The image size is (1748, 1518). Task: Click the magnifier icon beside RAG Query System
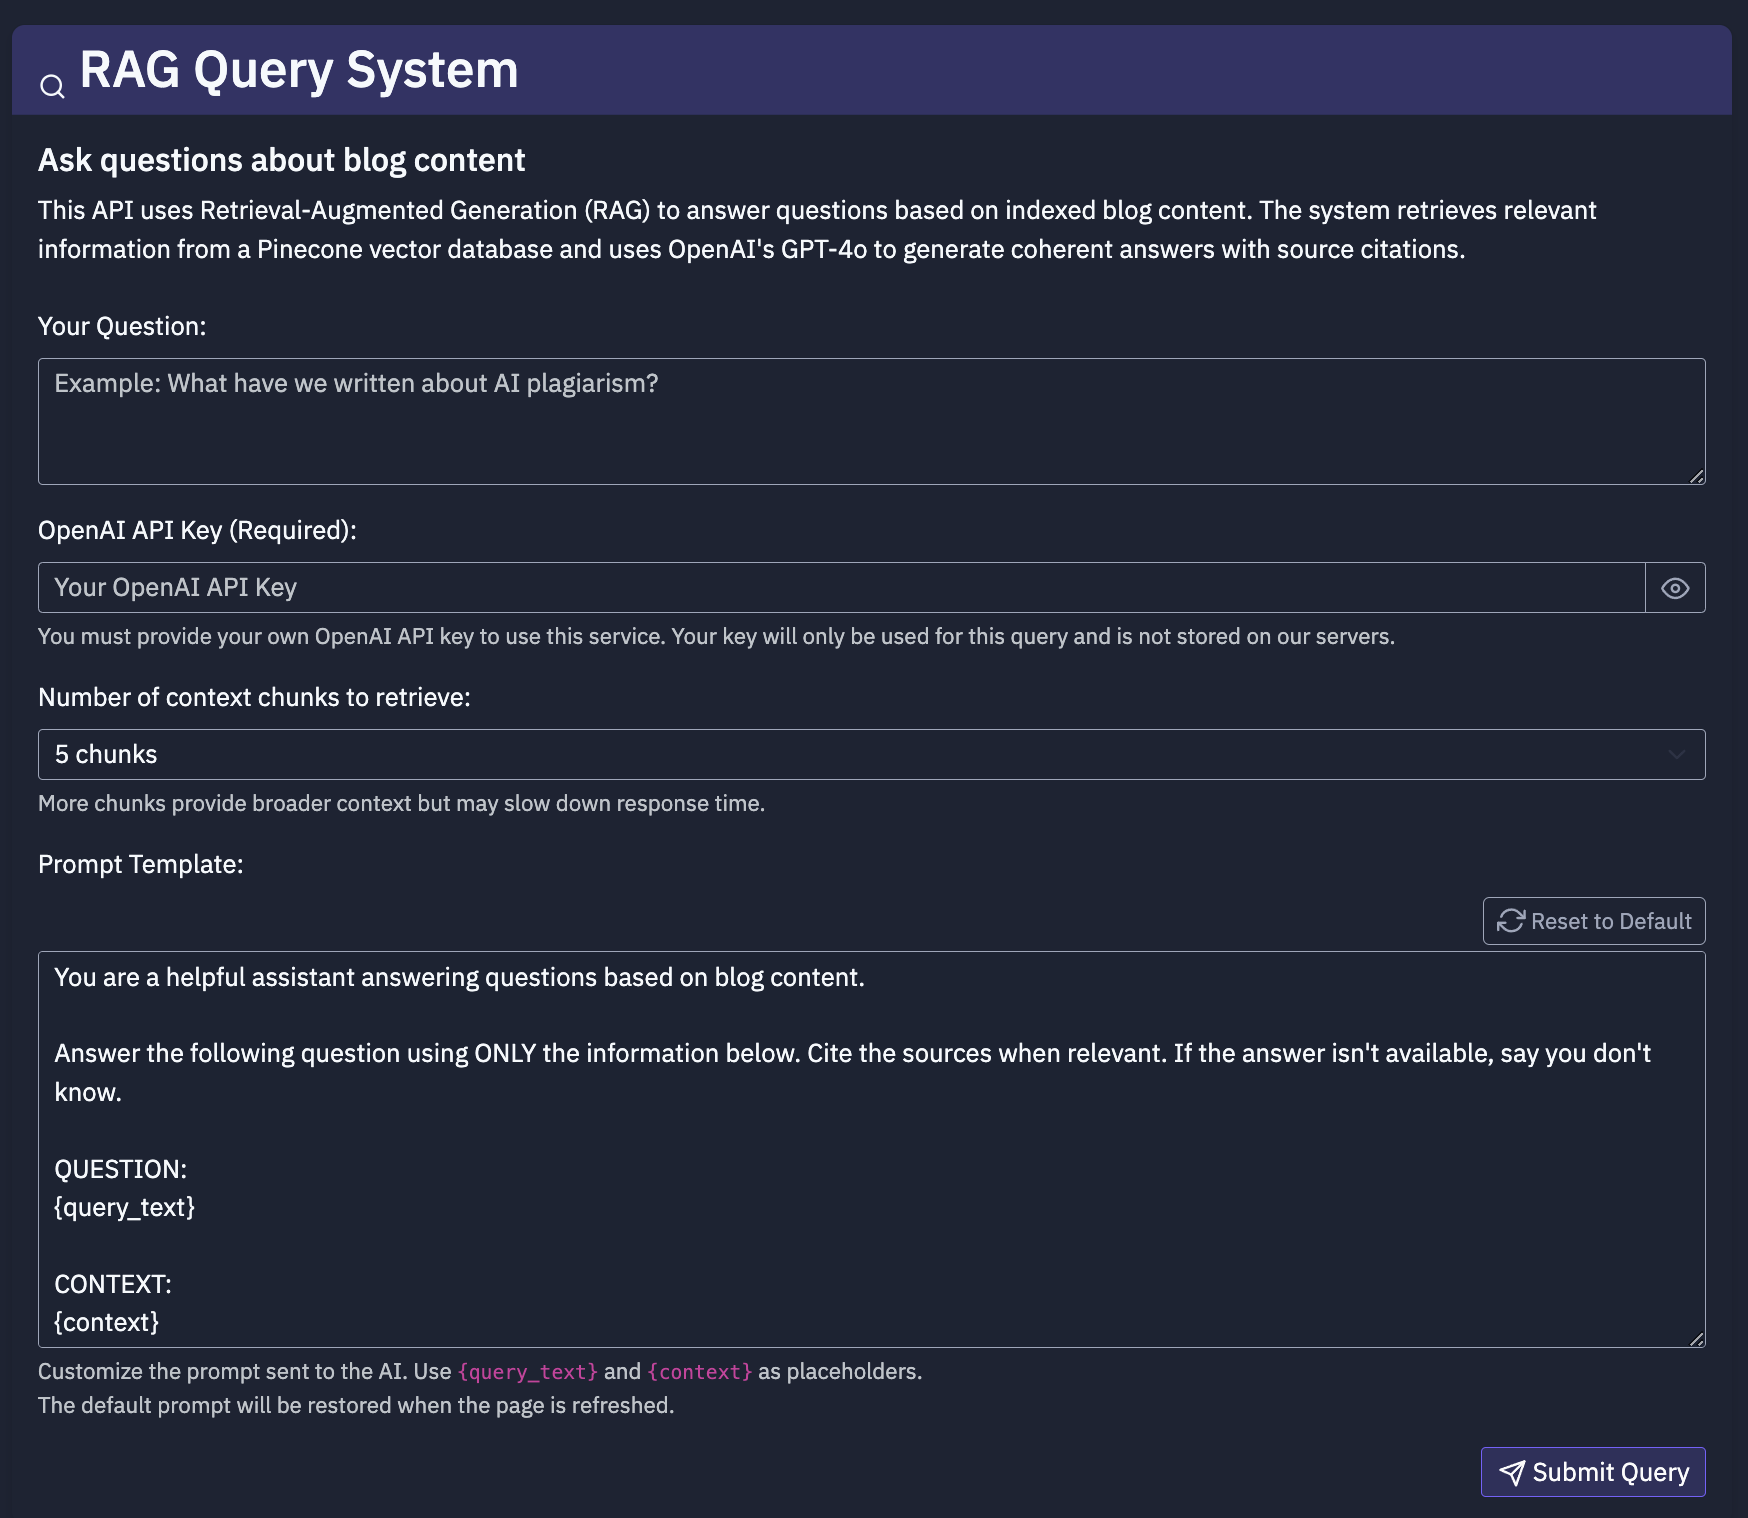[x=52, y=87]
